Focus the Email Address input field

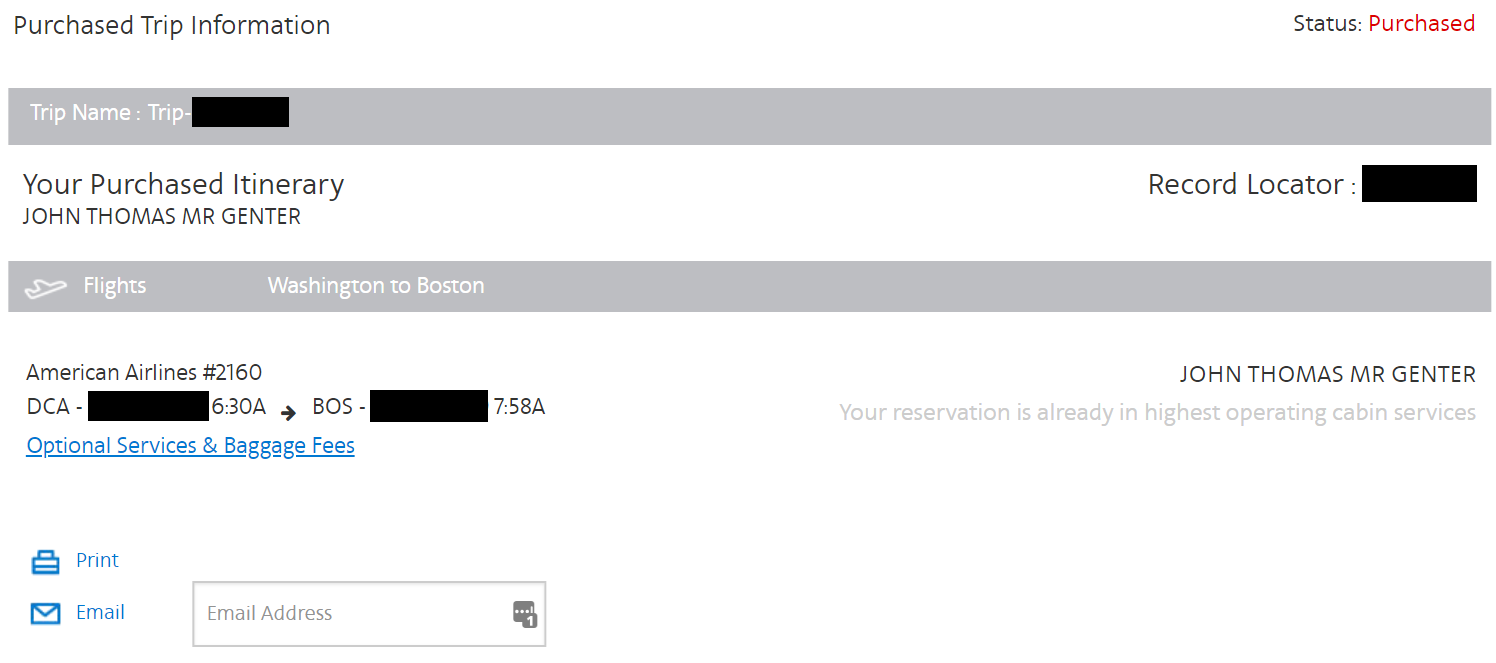point(350,613)
